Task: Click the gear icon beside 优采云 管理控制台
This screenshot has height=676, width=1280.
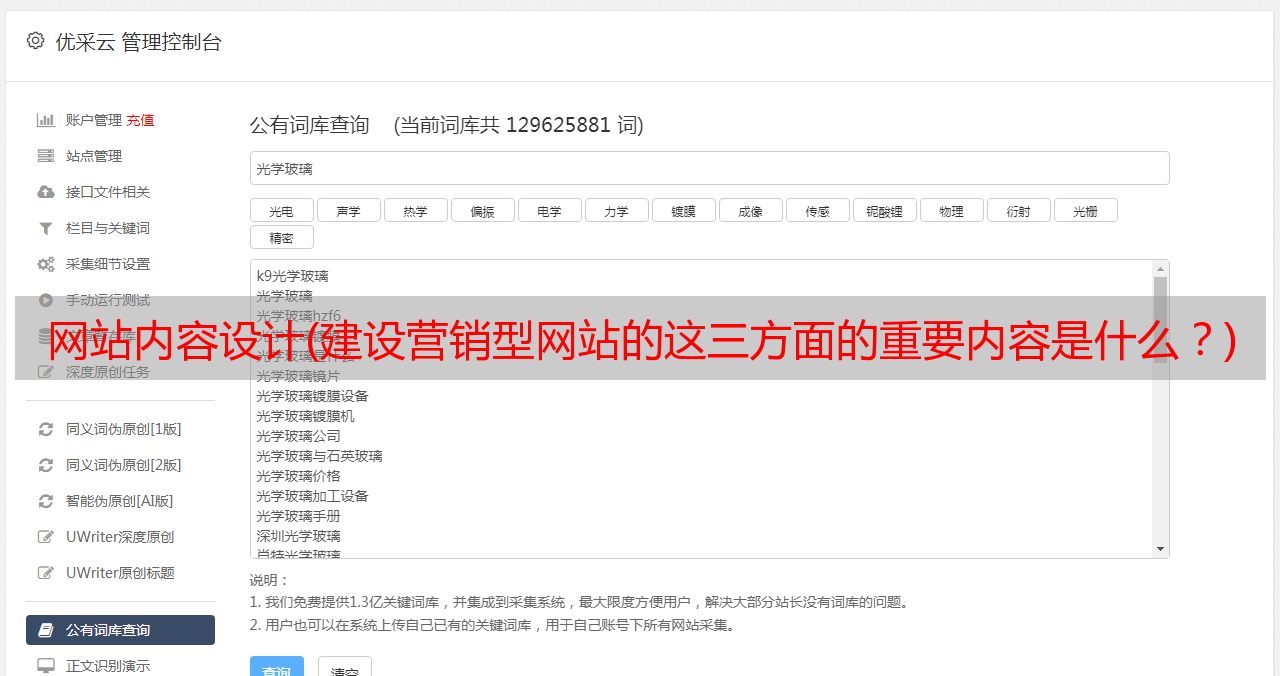Action: (36, 41)
